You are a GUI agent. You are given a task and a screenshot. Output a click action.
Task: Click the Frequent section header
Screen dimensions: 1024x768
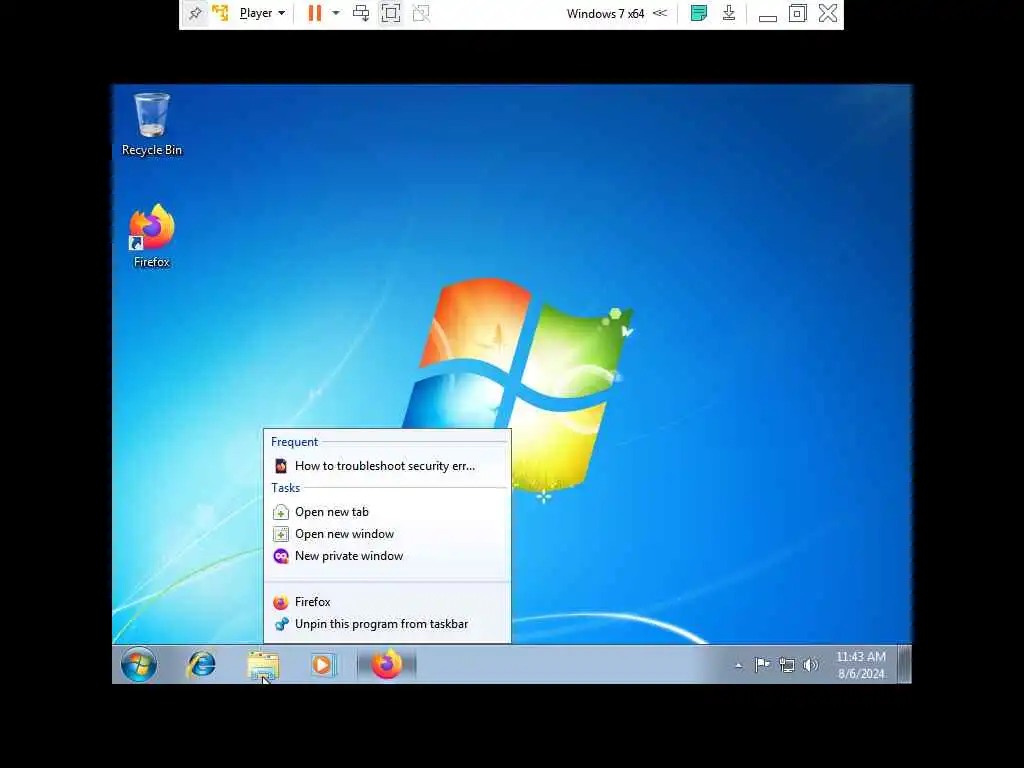295,442
